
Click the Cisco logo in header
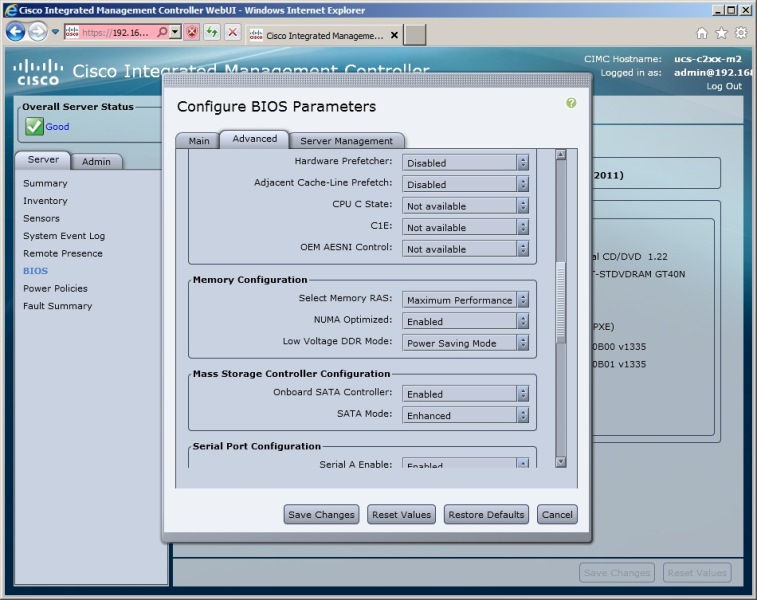point(38,73)
